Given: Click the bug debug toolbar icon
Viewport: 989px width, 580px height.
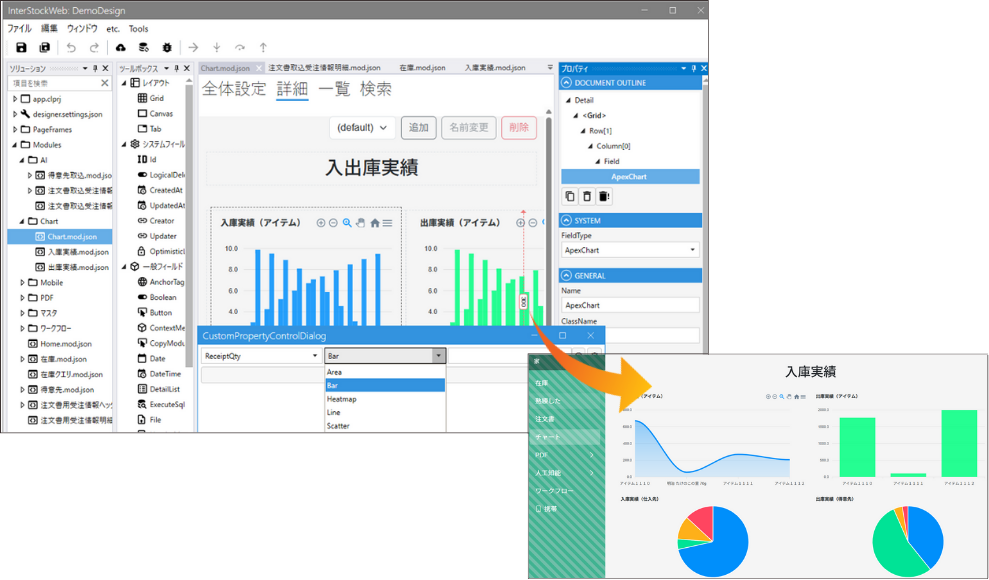Looking at the screenshot, I should 166,47.
